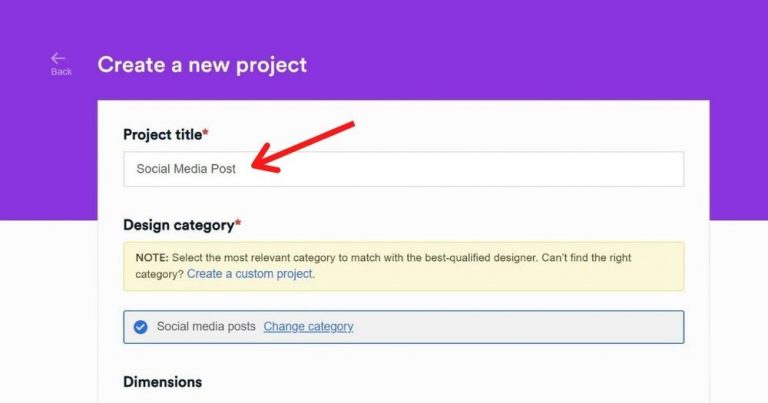Image resolution: width=768 pixels, height=403 pixels.
Task: Click the "Project title" field label
Action: 162,134
